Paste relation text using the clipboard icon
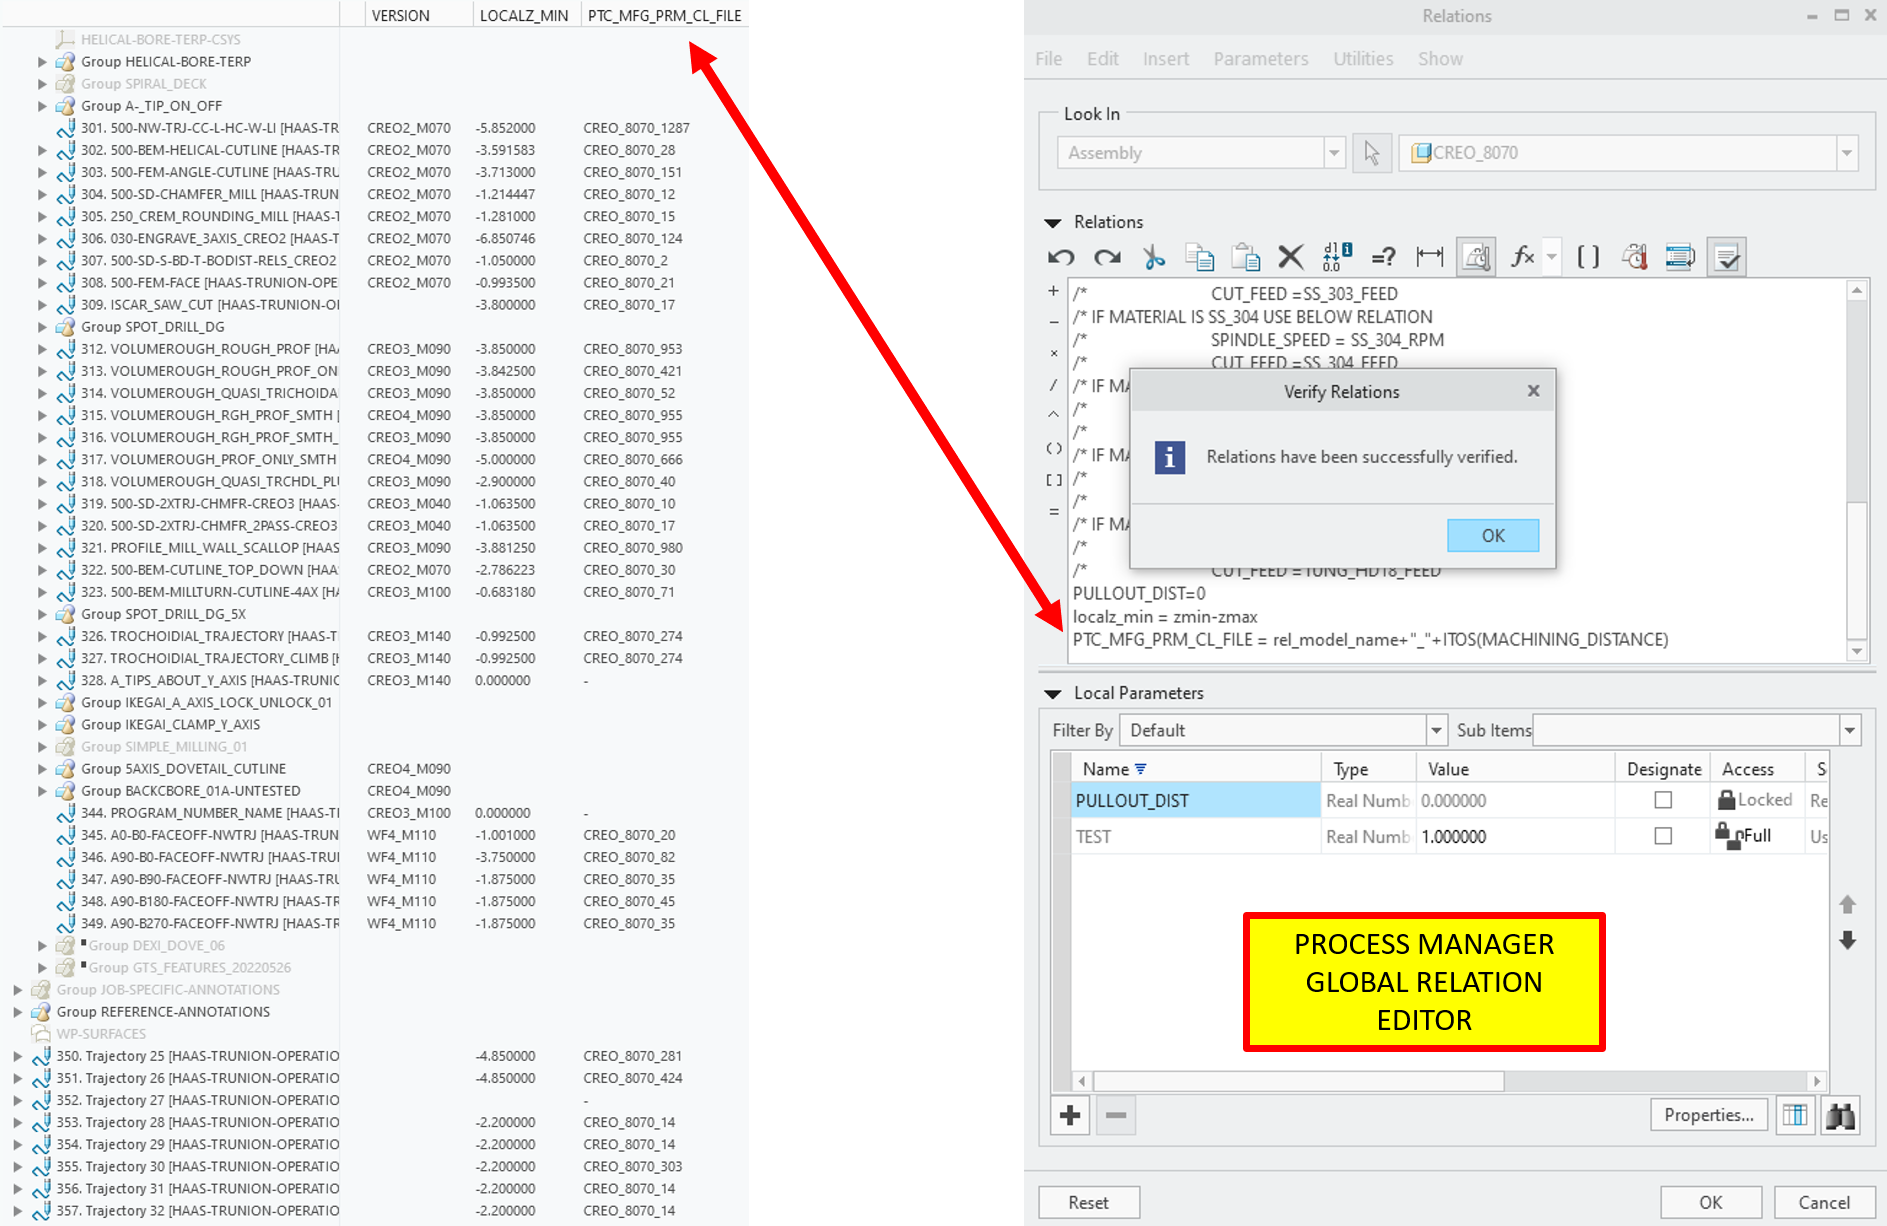1887x1226 pixels. pyautogui.click(x=1245, y=256)
